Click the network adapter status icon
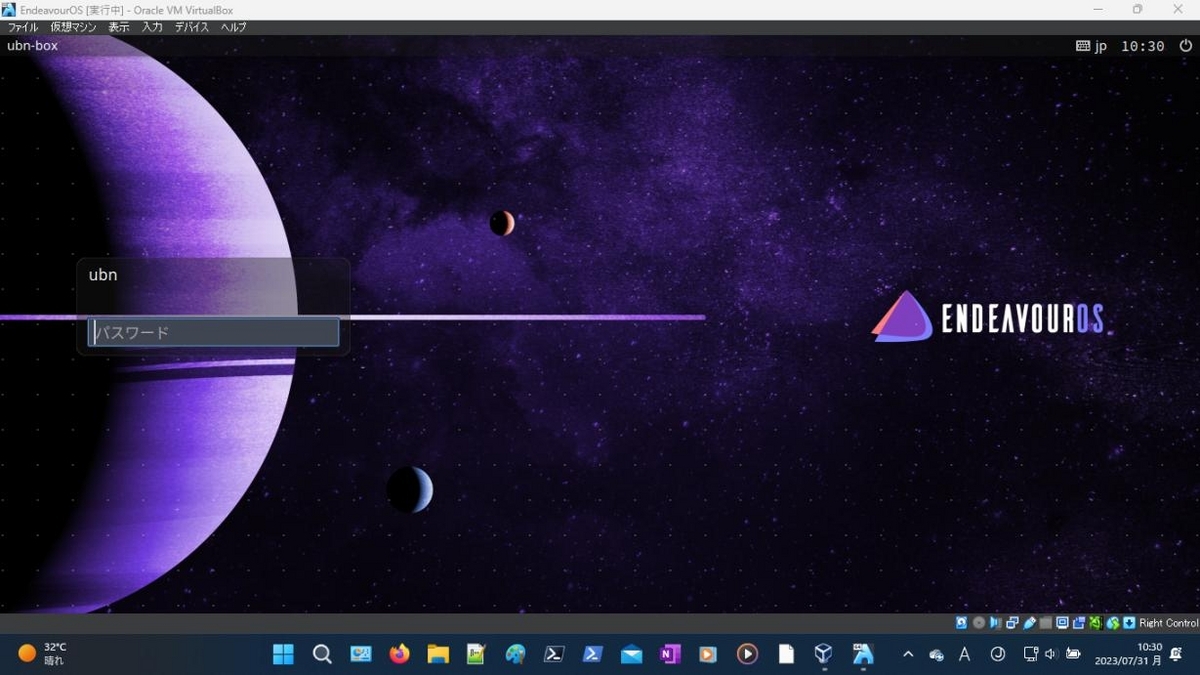 (1012, 622)
